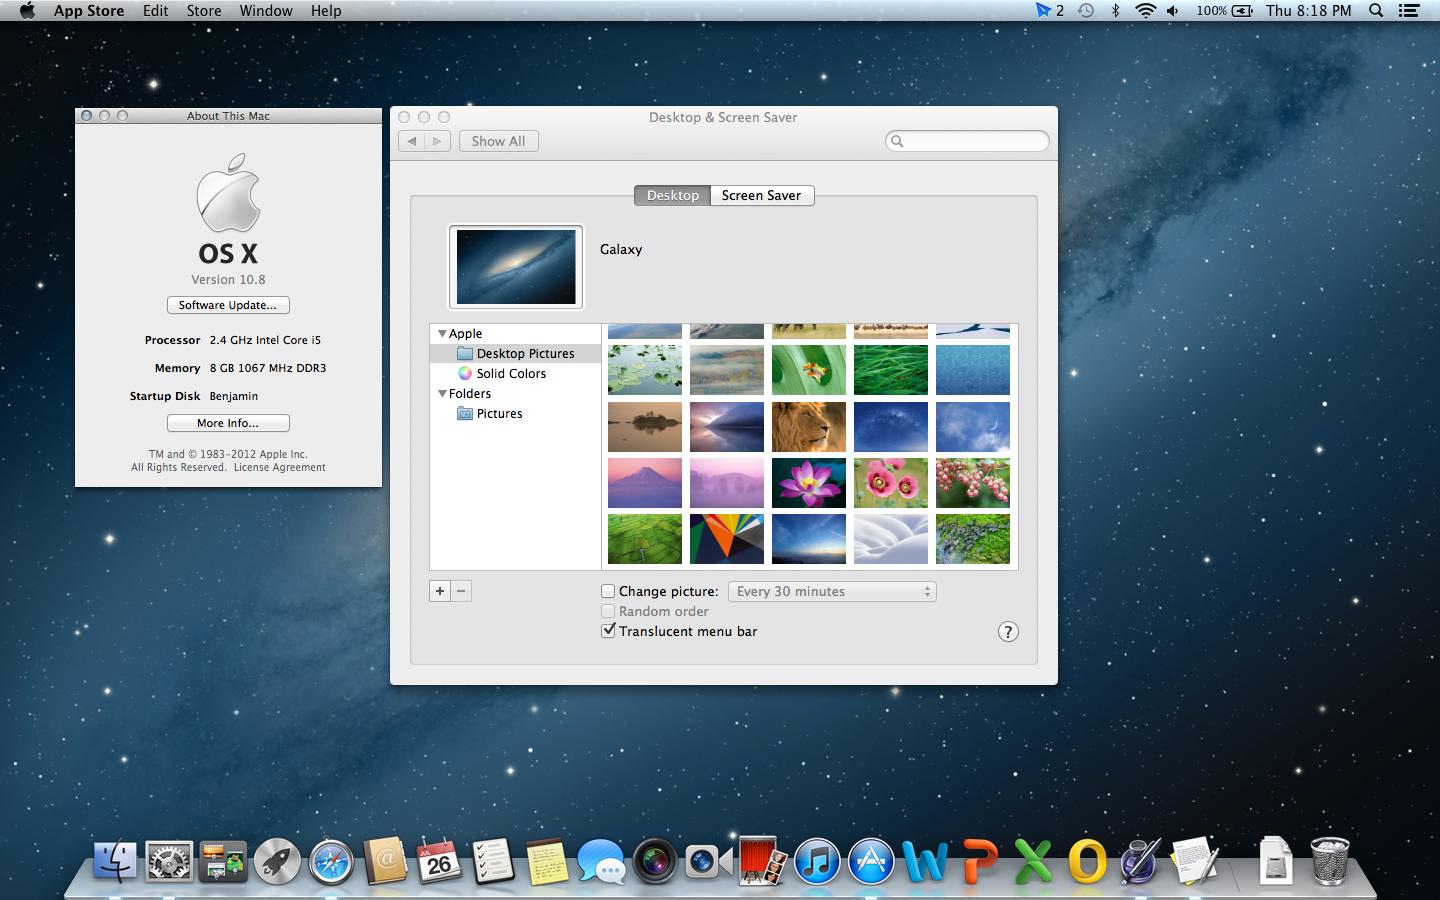Image resolution: width=1440 pixels, height=900 pixels.
Task: Open the Trash in the dock
Action: click(x=1329, y=861)
